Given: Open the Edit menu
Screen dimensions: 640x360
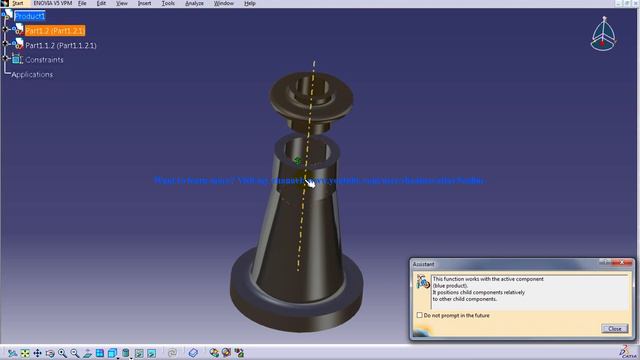Looking at the screenshot, I should 101,3.
